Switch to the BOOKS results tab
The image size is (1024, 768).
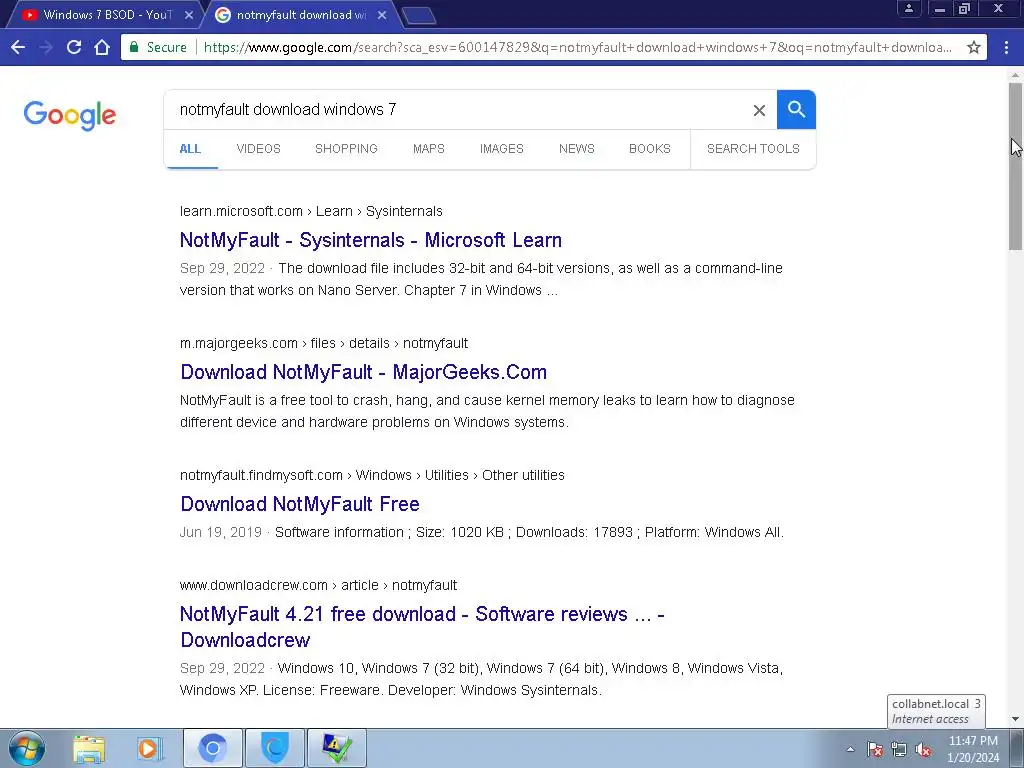pyautogui.click(x=650, y=149)
